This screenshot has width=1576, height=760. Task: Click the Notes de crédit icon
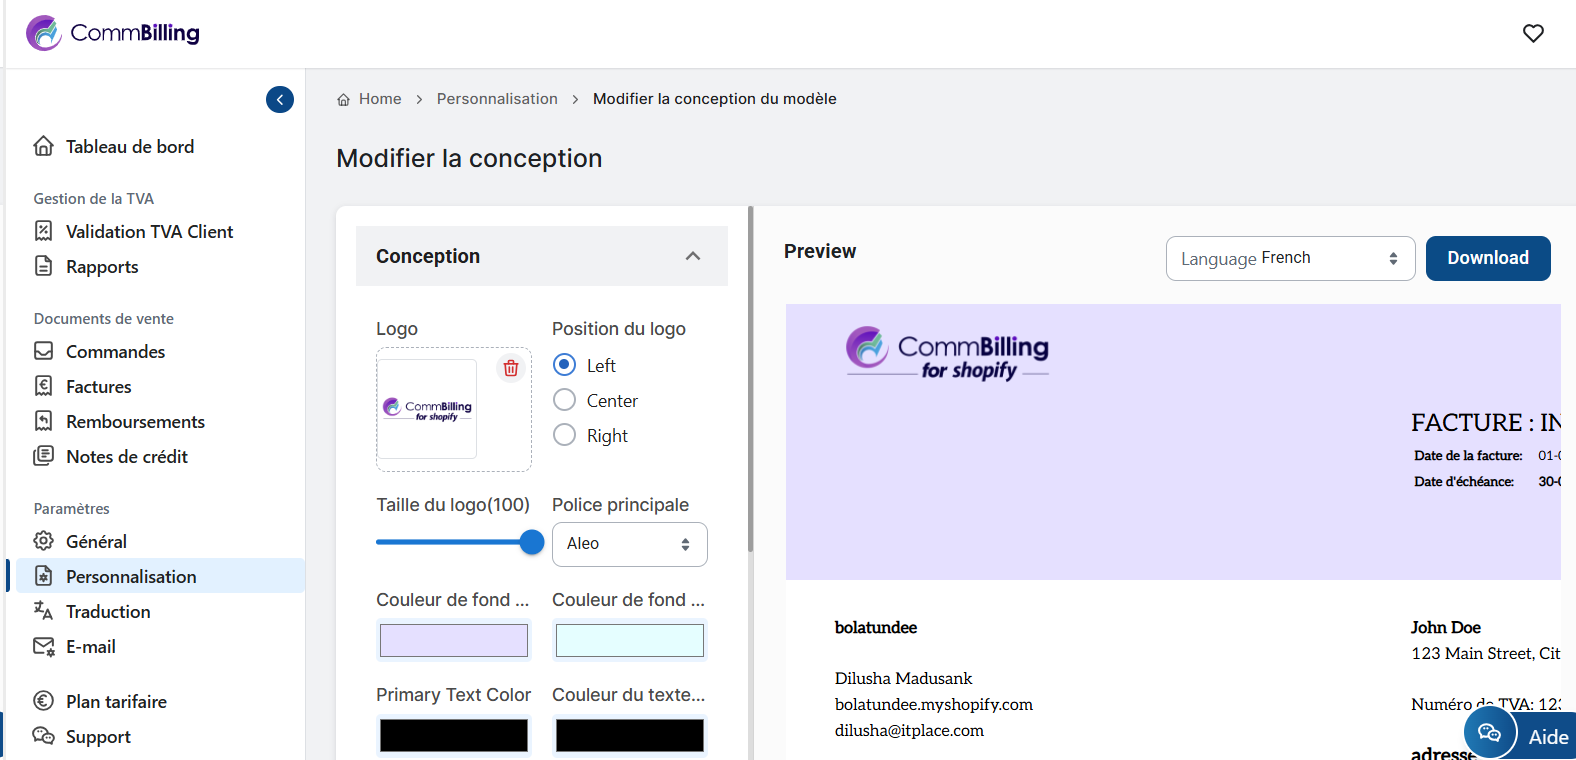point(43,456)
